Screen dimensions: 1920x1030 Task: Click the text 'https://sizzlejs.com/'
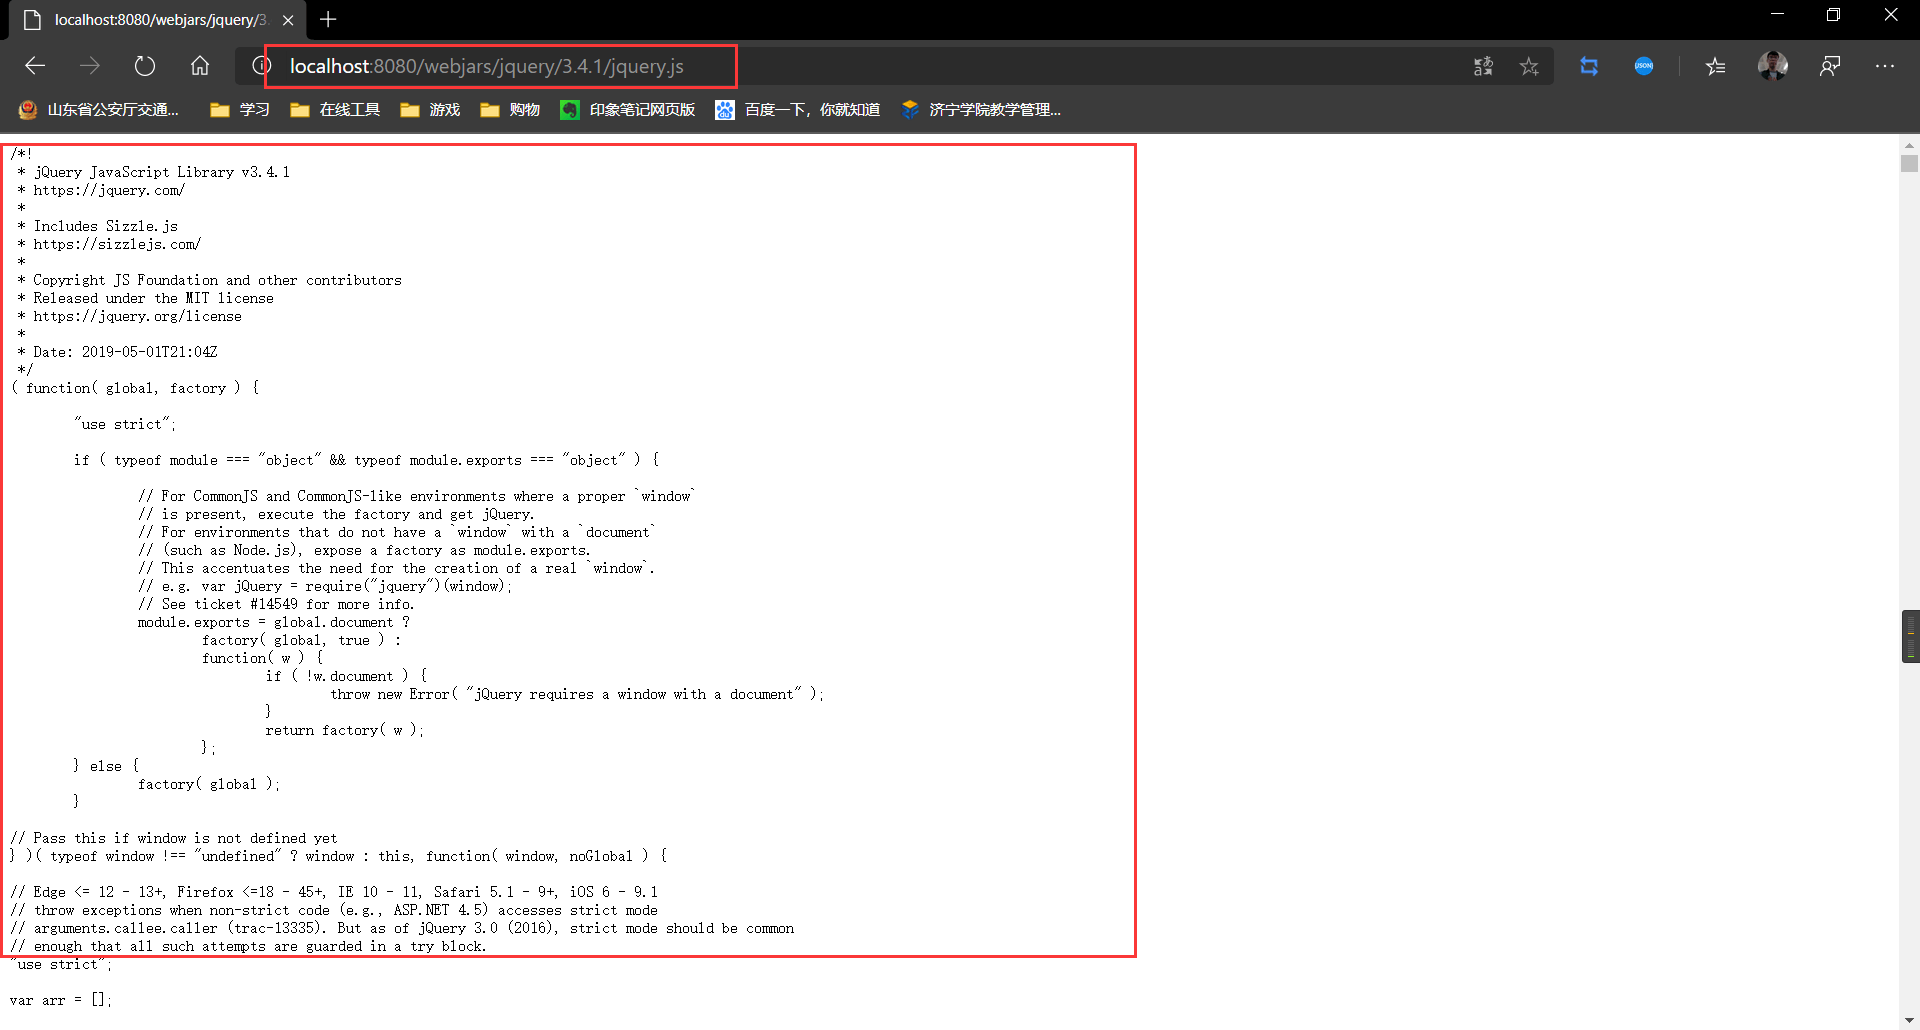[x=117, y=244]
